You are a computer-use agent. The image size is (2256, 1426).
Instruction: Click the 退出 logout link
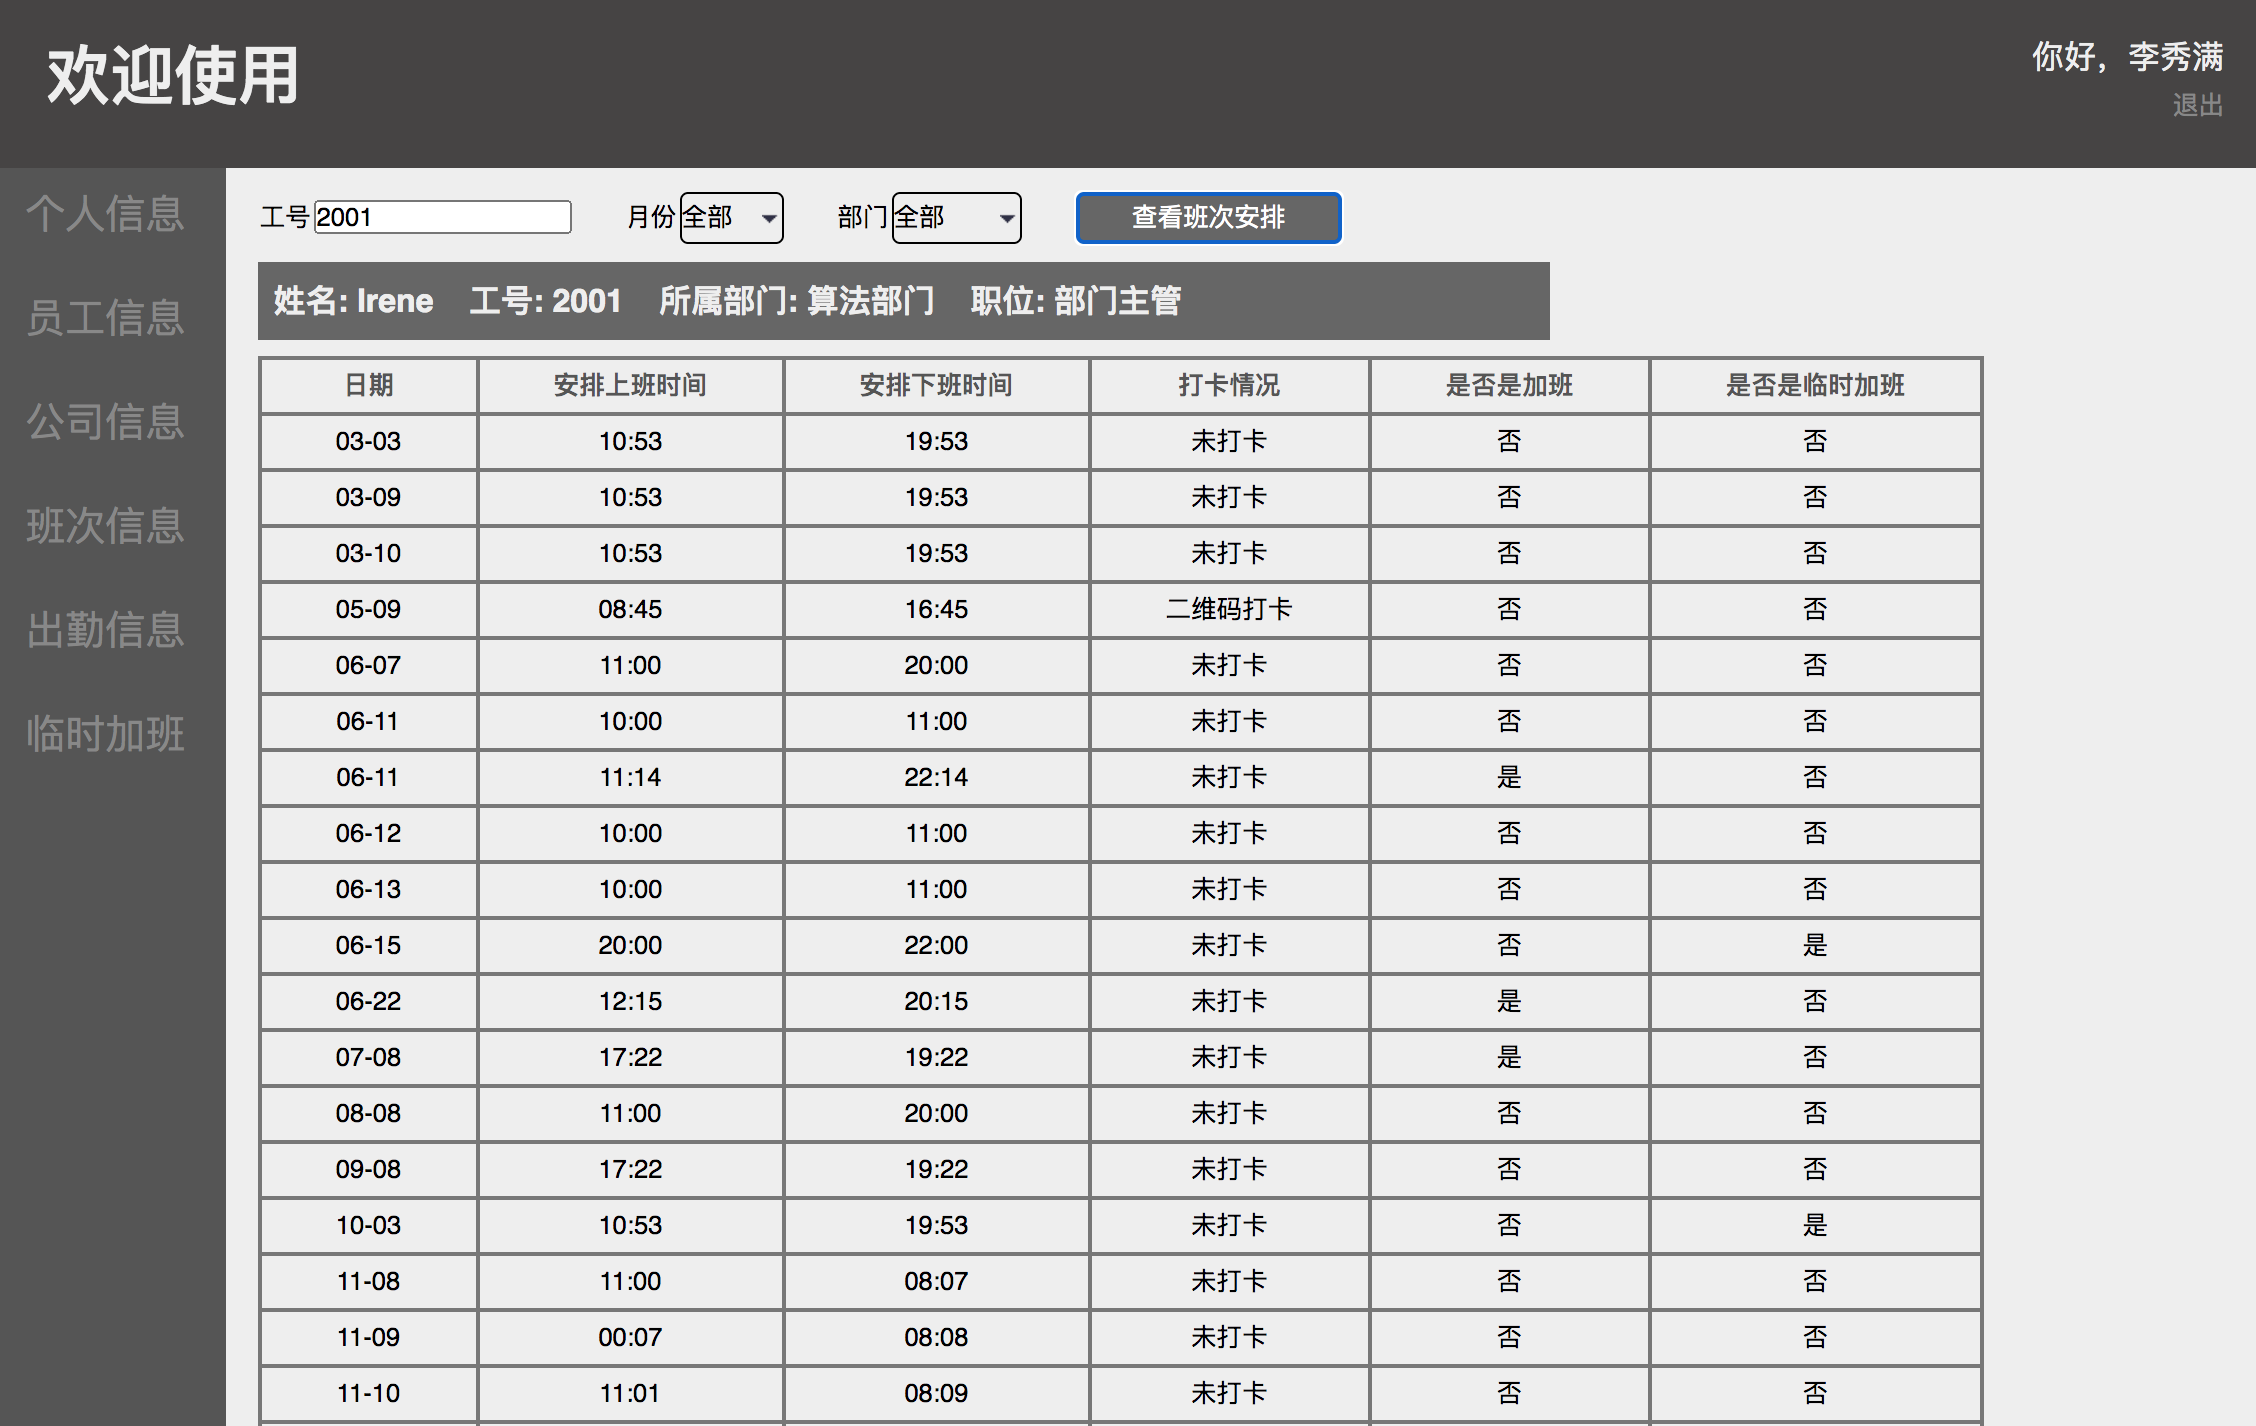[x=2197, y=105]
